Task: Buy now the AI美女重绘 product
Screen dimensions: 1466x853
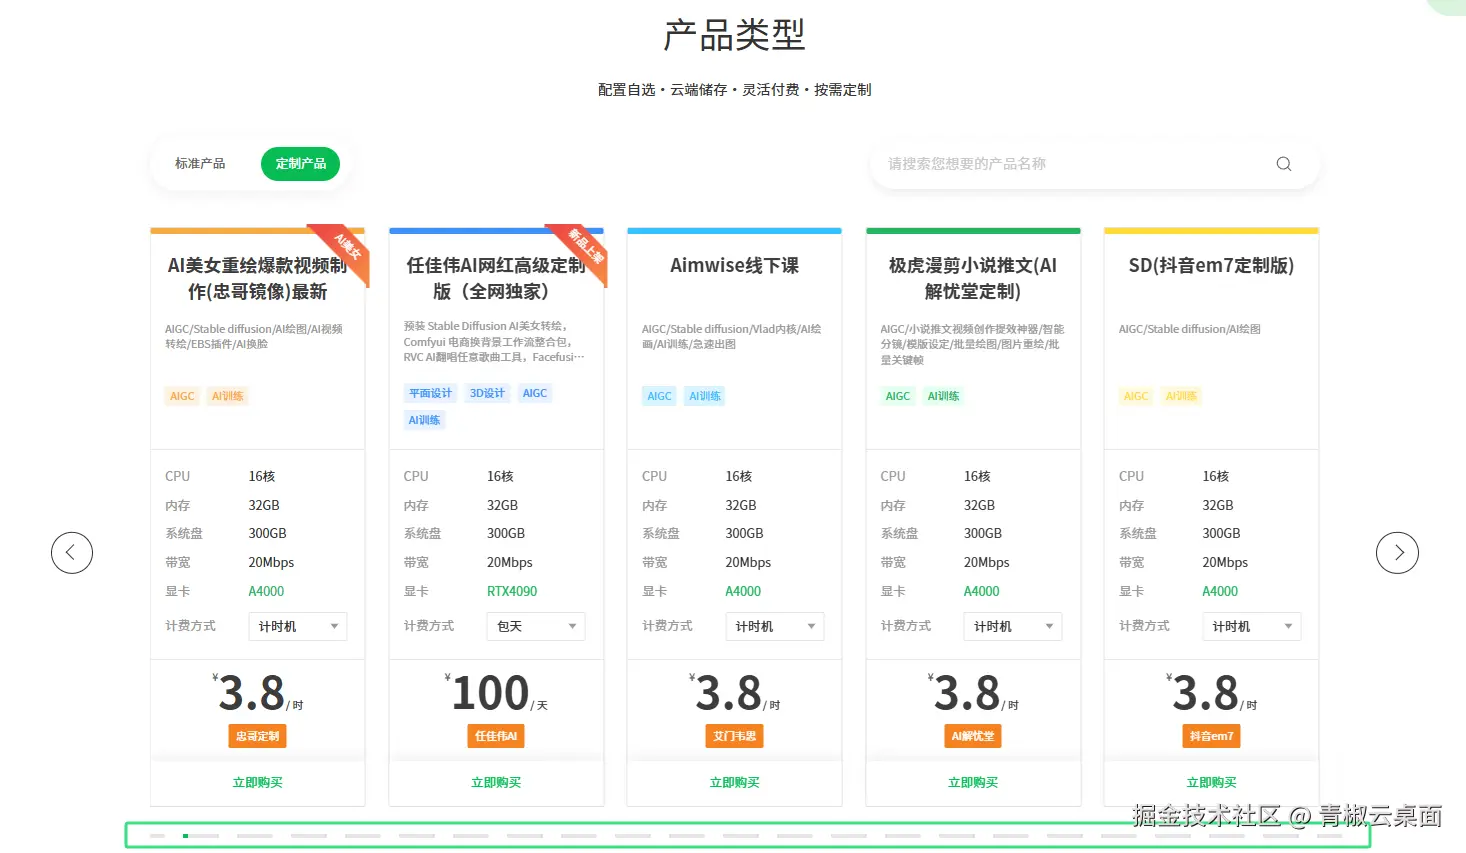Action: pos(258,783)
